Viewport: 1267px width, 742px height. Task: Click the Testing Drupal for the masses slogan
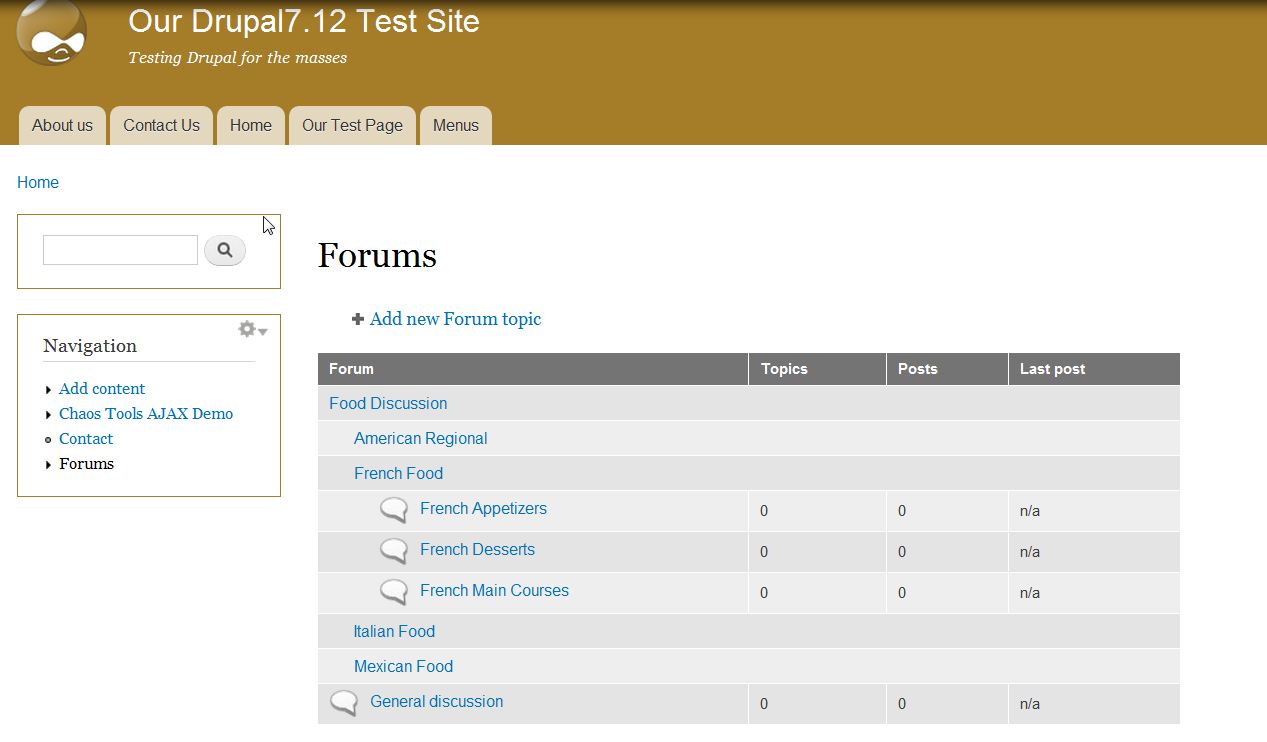[237, 58]
